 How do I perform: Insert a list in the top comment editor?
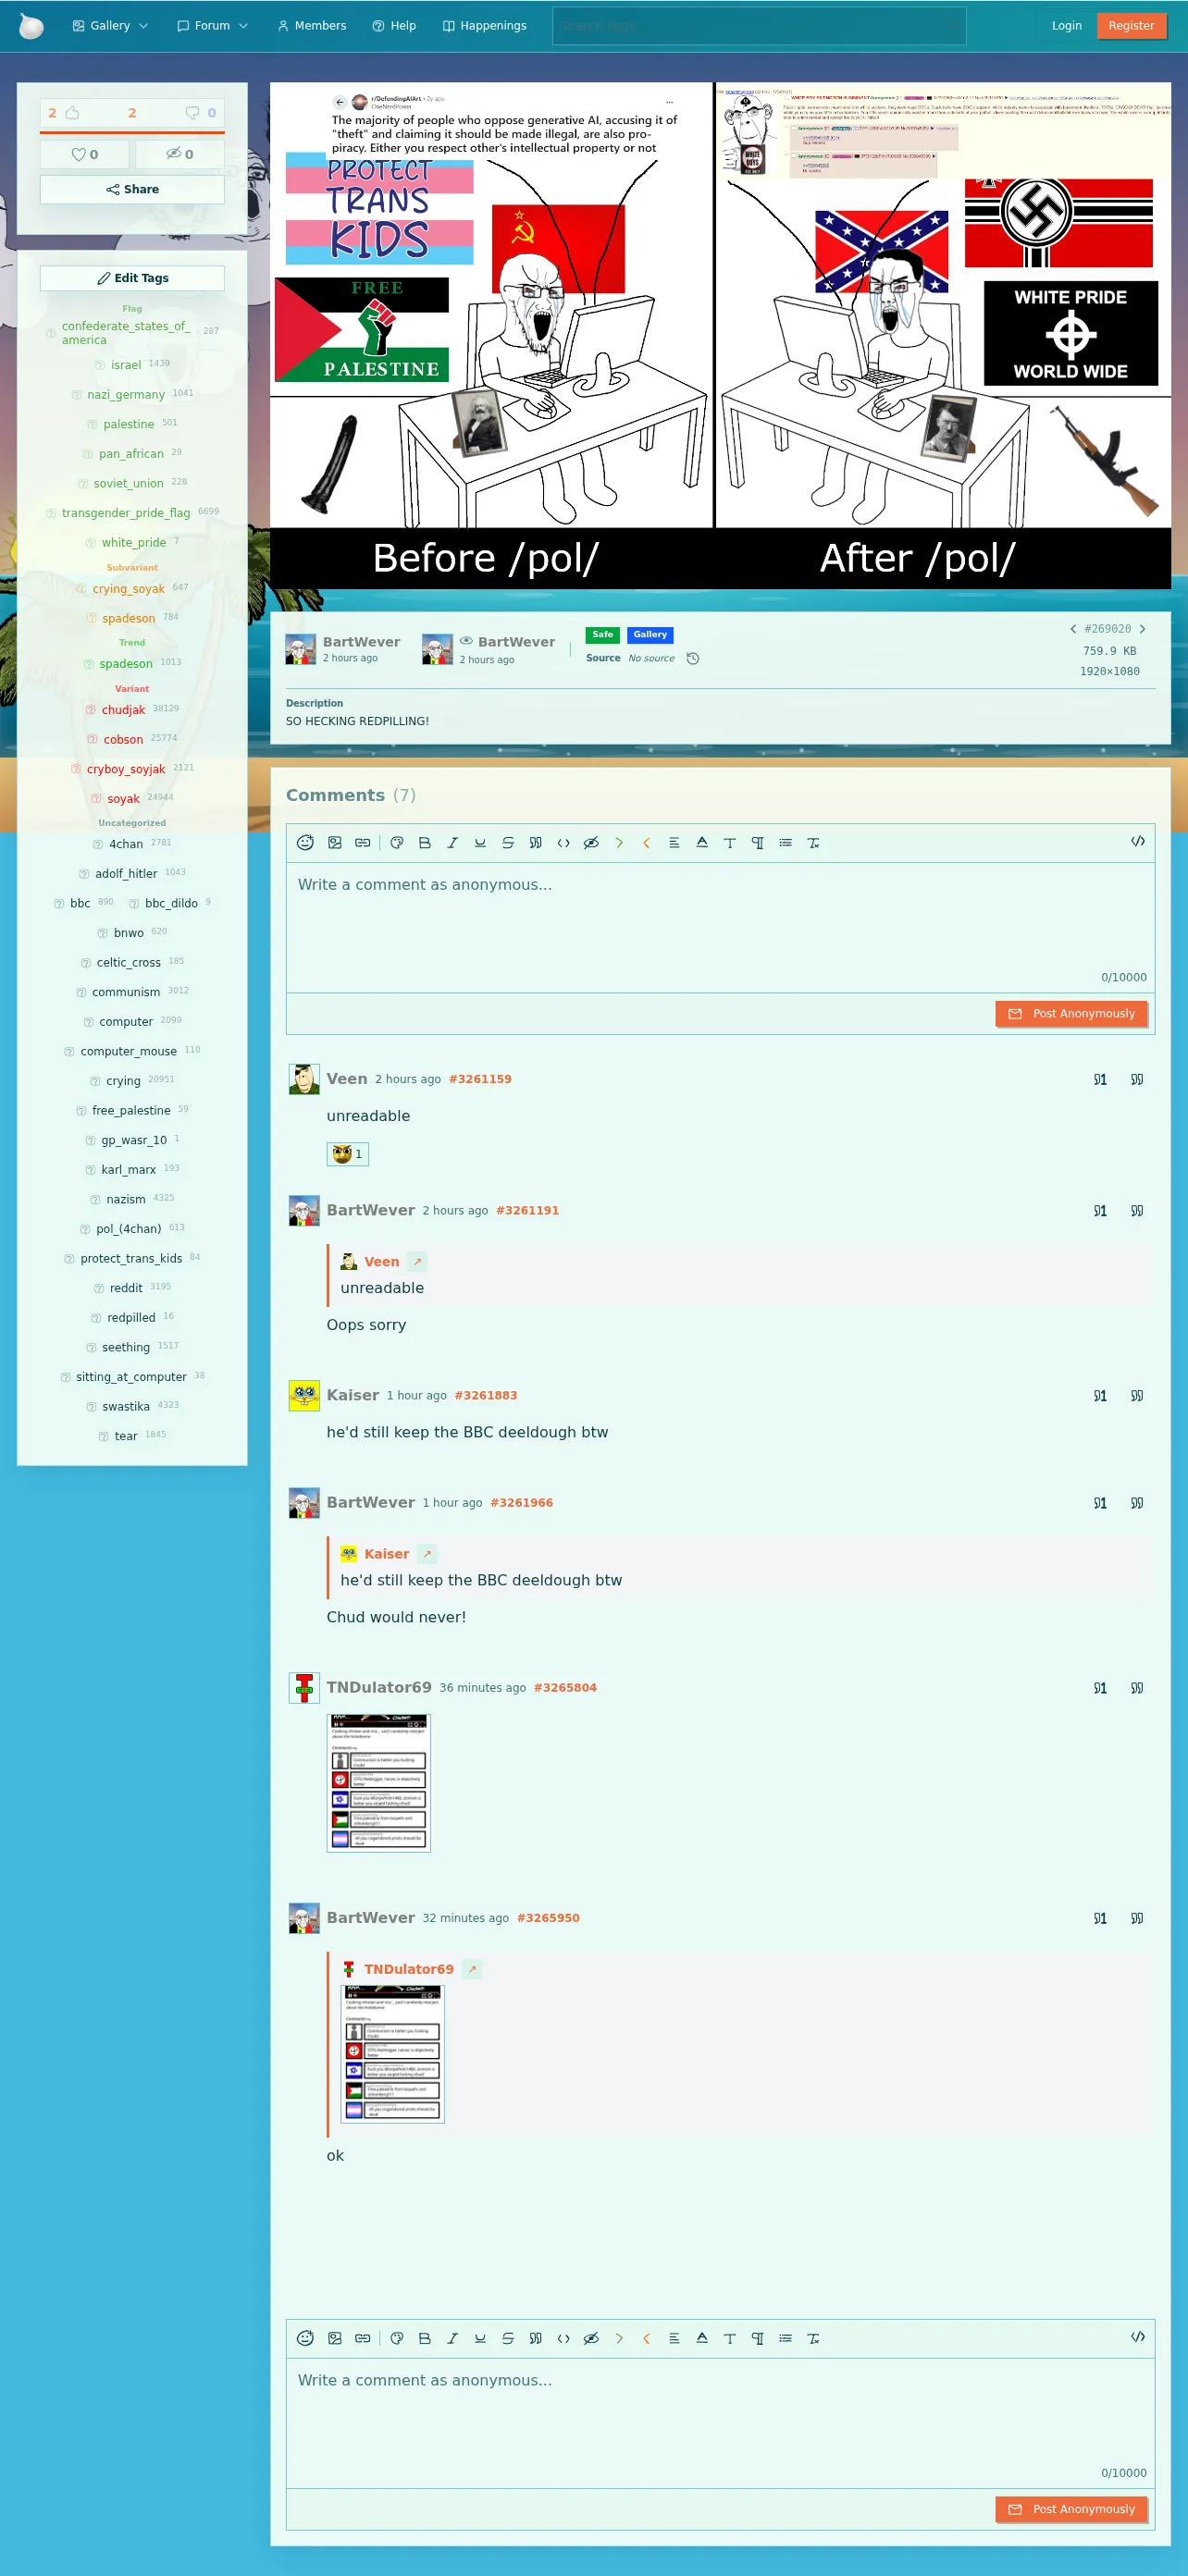(x=786, y=843)
